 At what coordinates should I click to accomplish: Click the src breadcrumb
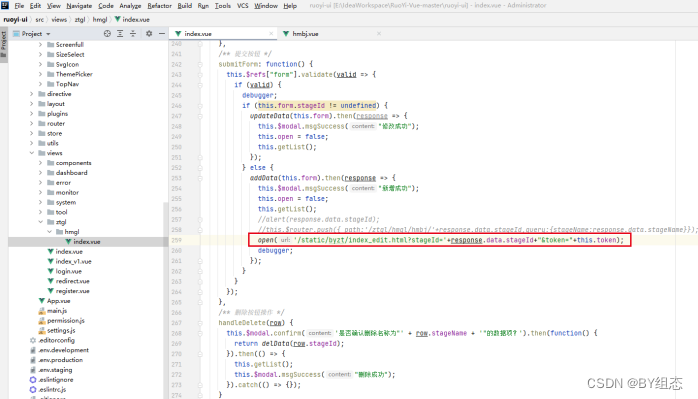(40, 20)
